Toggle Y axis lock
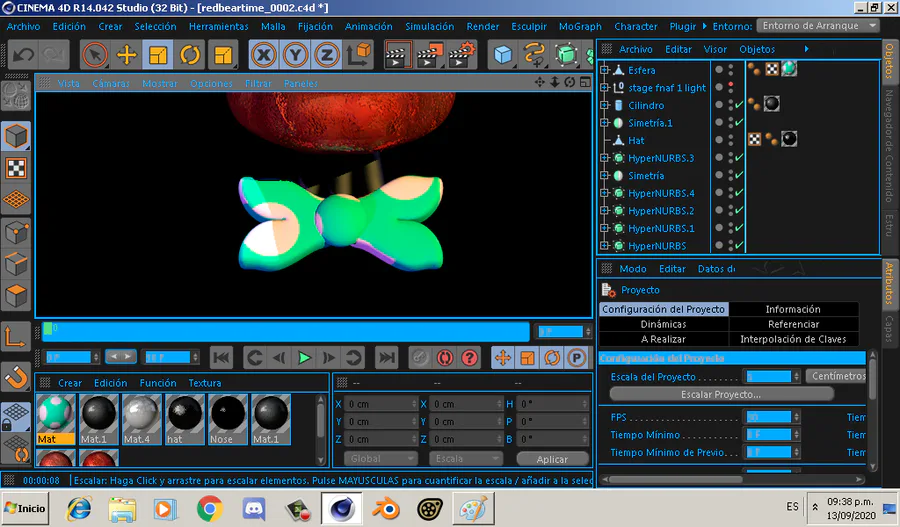Screen dimensions: 900x527 pos(295,55)
